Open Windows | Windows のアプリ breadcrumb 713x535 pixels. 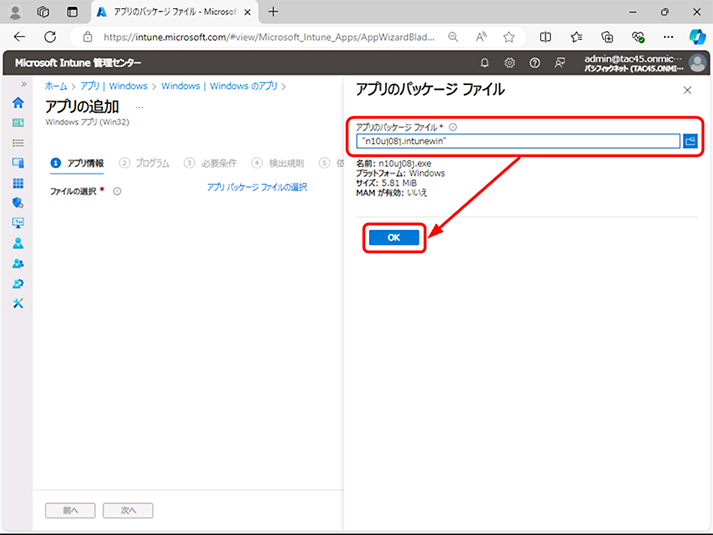pyautogui.click(x=219, y=86)
